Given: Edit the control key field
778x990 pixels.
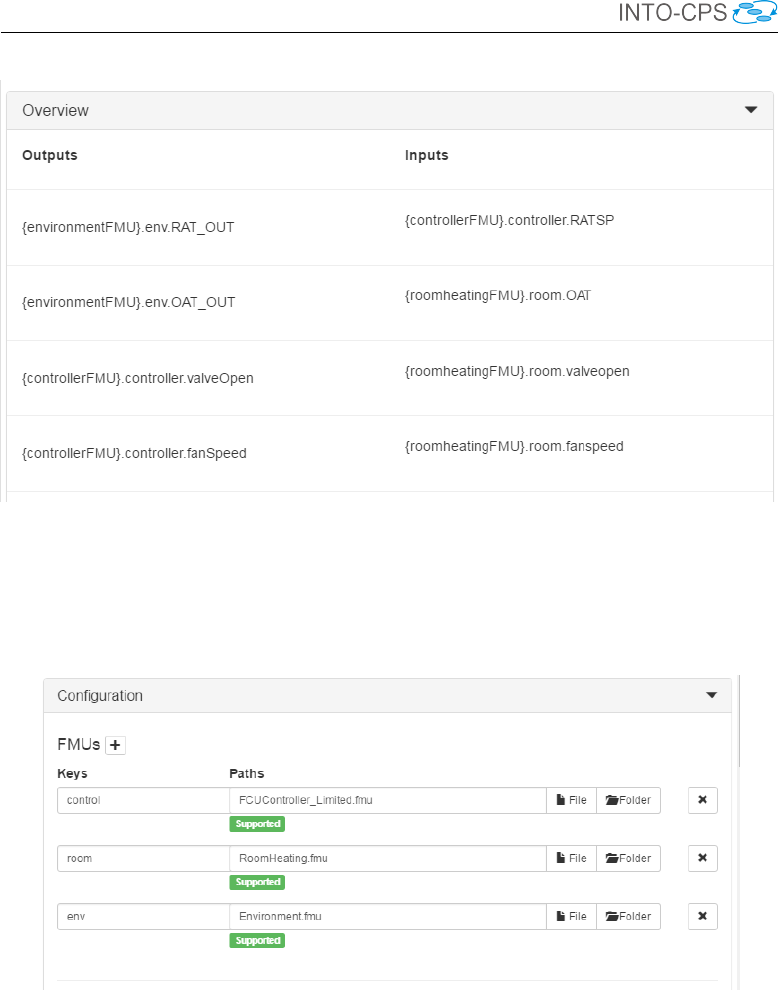Looking at the screenshot, I should tap(143, 800).
